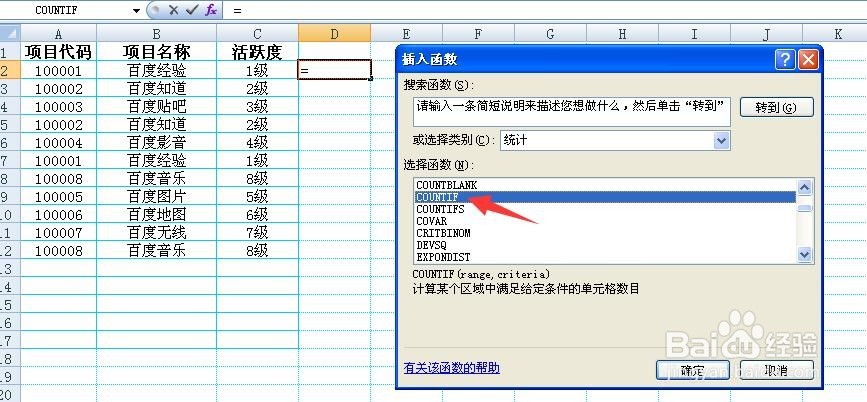This screenshot has height=402, width=867.
Task: Select CRITBINOM in function list
Action: [x=605, y=233]
